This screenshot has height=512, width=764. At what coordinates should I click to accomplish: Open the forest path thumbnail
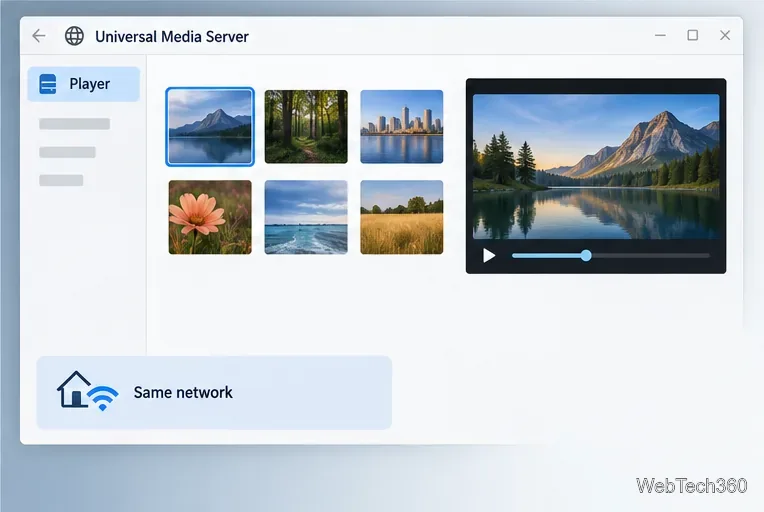(306, 127)
